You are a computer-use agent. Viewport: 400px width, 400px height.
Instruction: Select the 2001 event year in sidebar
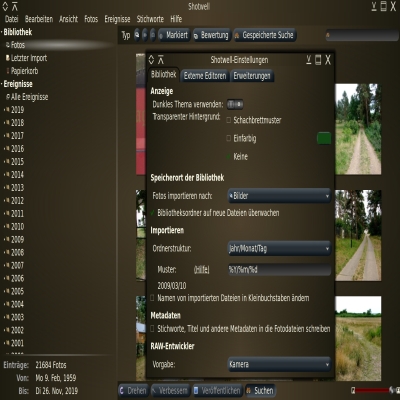tap(17, 343)
